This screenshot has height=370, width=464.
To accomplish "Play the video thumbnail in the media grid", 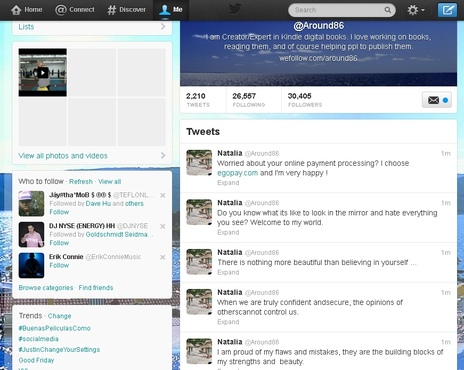I will (x=43, y=72).
